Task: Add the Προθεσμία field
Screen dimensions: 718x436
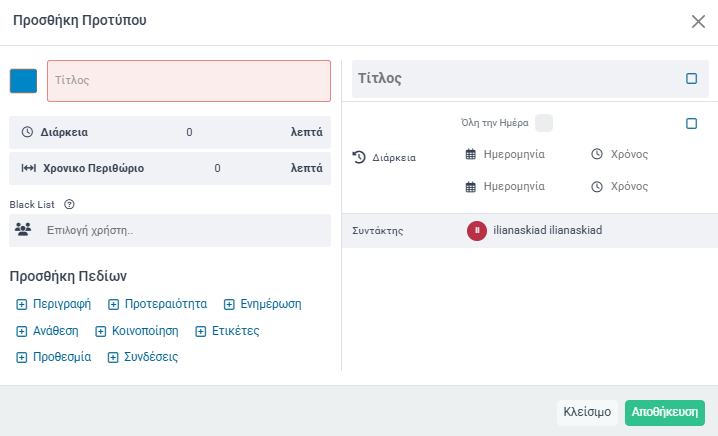Action: click(x=54, y=357)
